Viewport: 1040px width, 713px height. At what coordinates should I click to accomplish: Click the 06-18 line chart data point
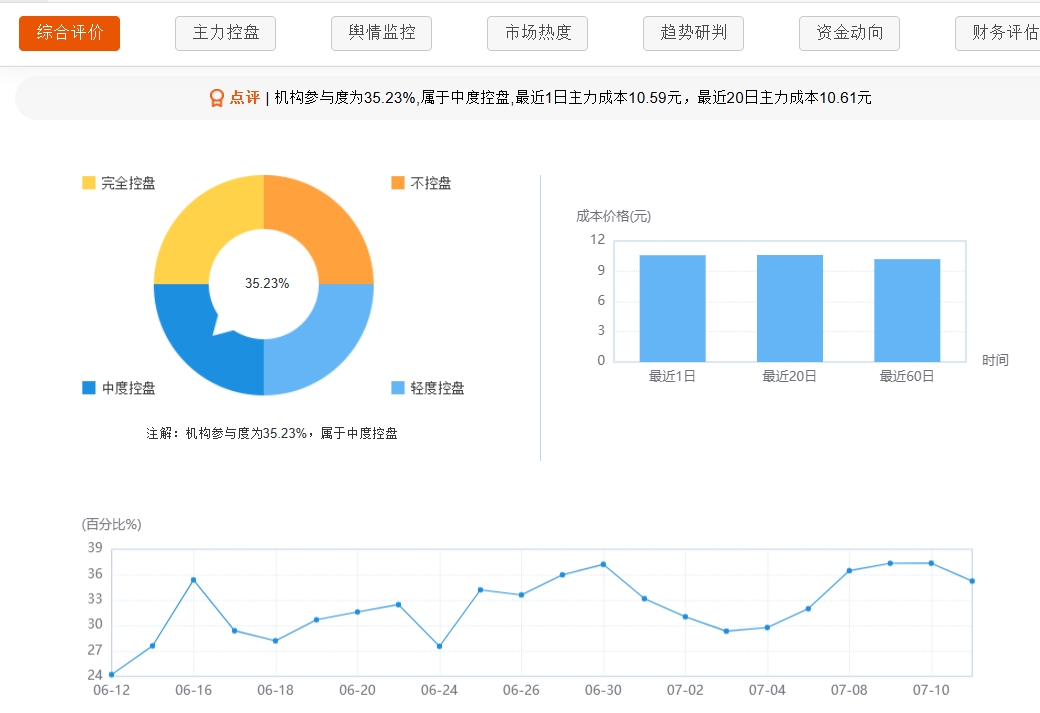point(275,641)
